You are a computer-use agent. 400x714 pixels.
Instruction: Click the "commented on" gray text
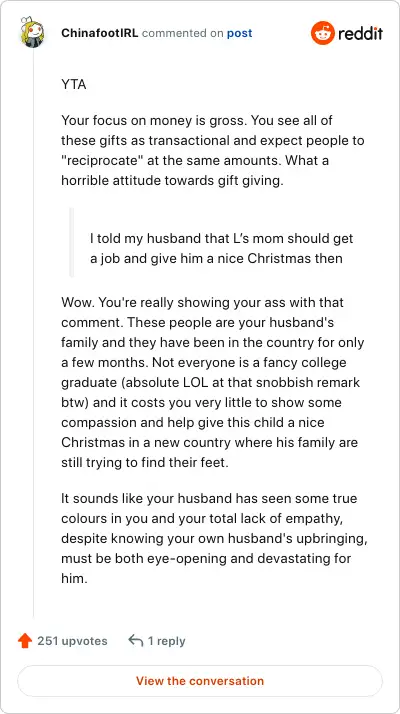point(182,33)
